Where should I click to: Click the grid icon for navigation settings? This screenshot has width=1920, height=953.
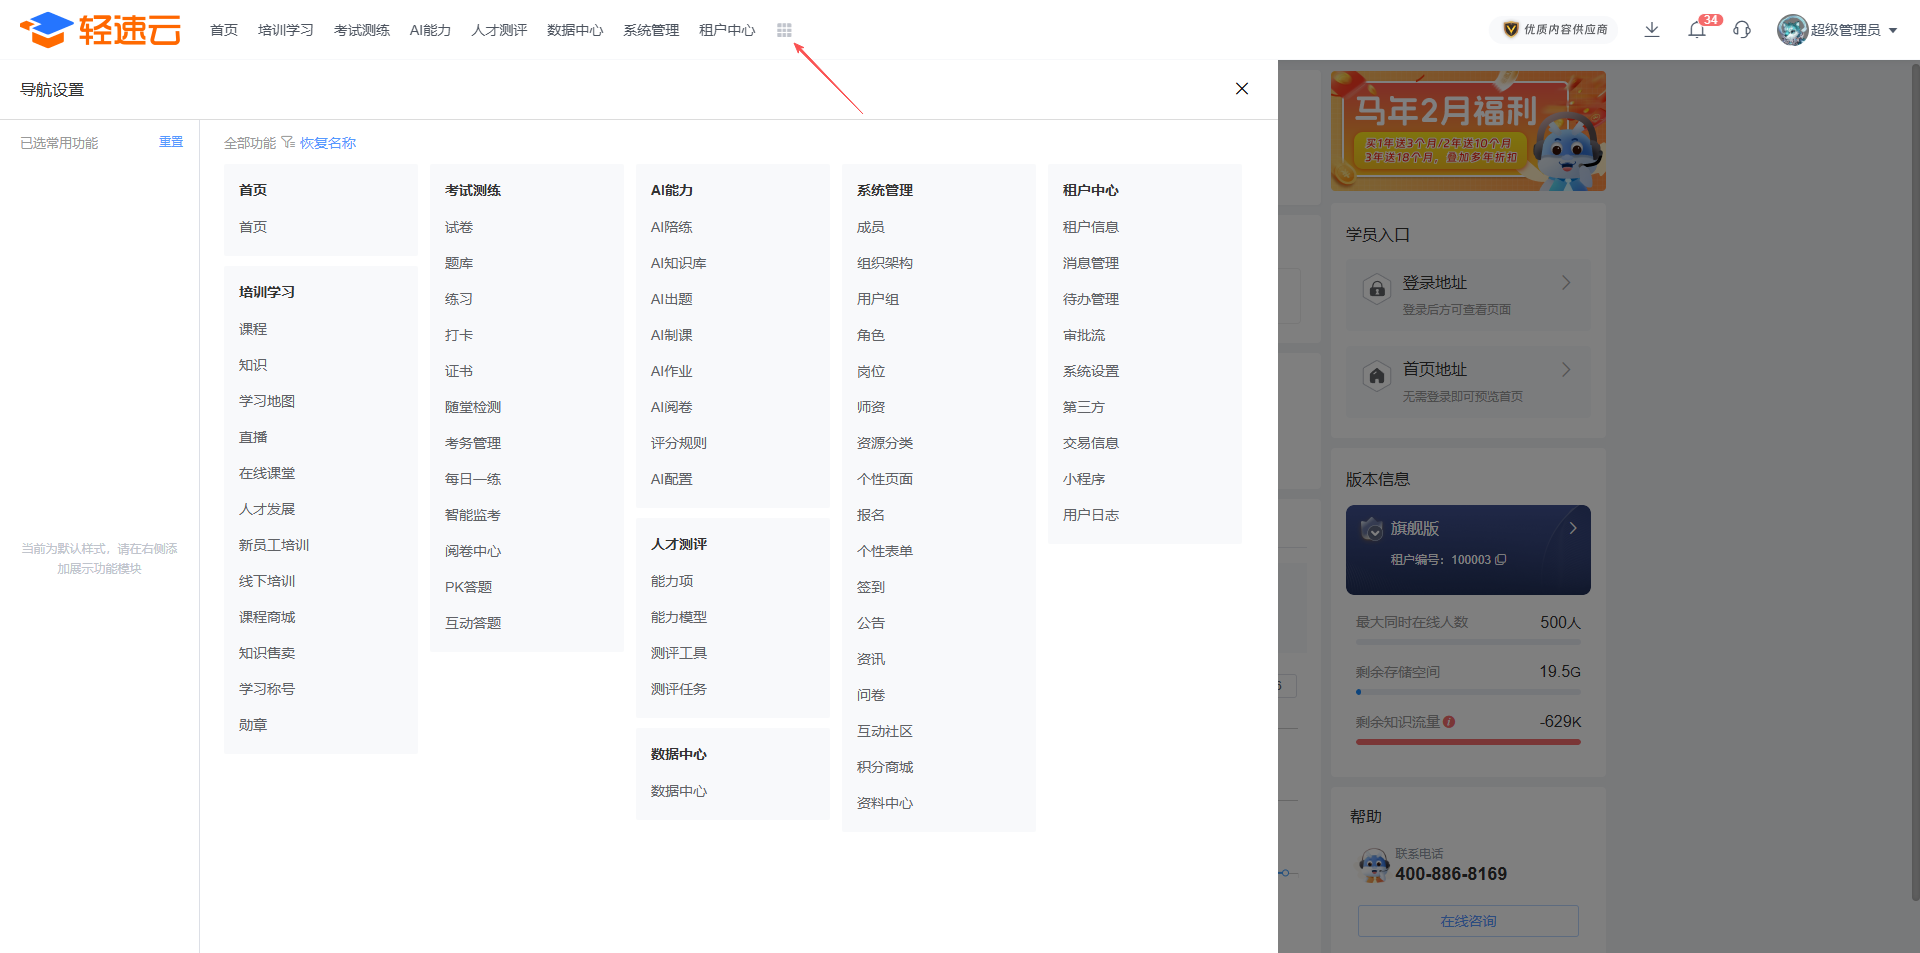(x=784, y=30)
